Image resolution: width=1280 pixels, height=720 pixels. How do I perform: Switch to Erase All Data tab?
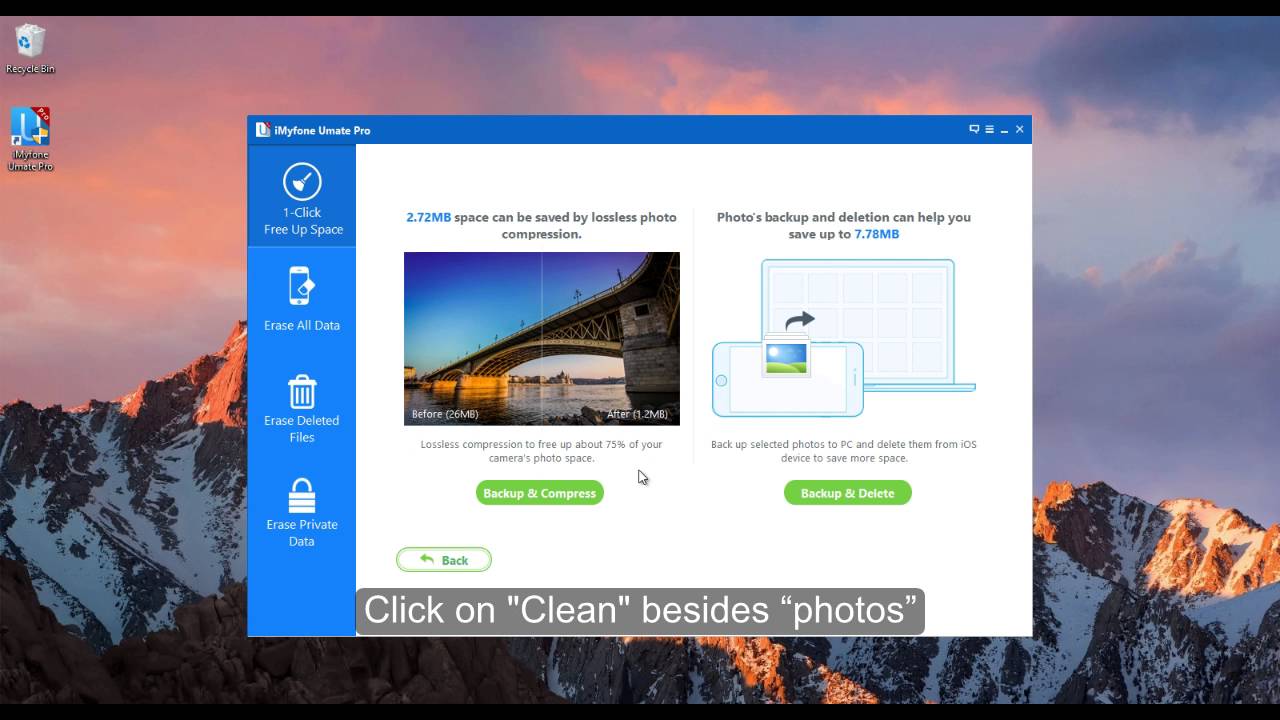[302, 298]
